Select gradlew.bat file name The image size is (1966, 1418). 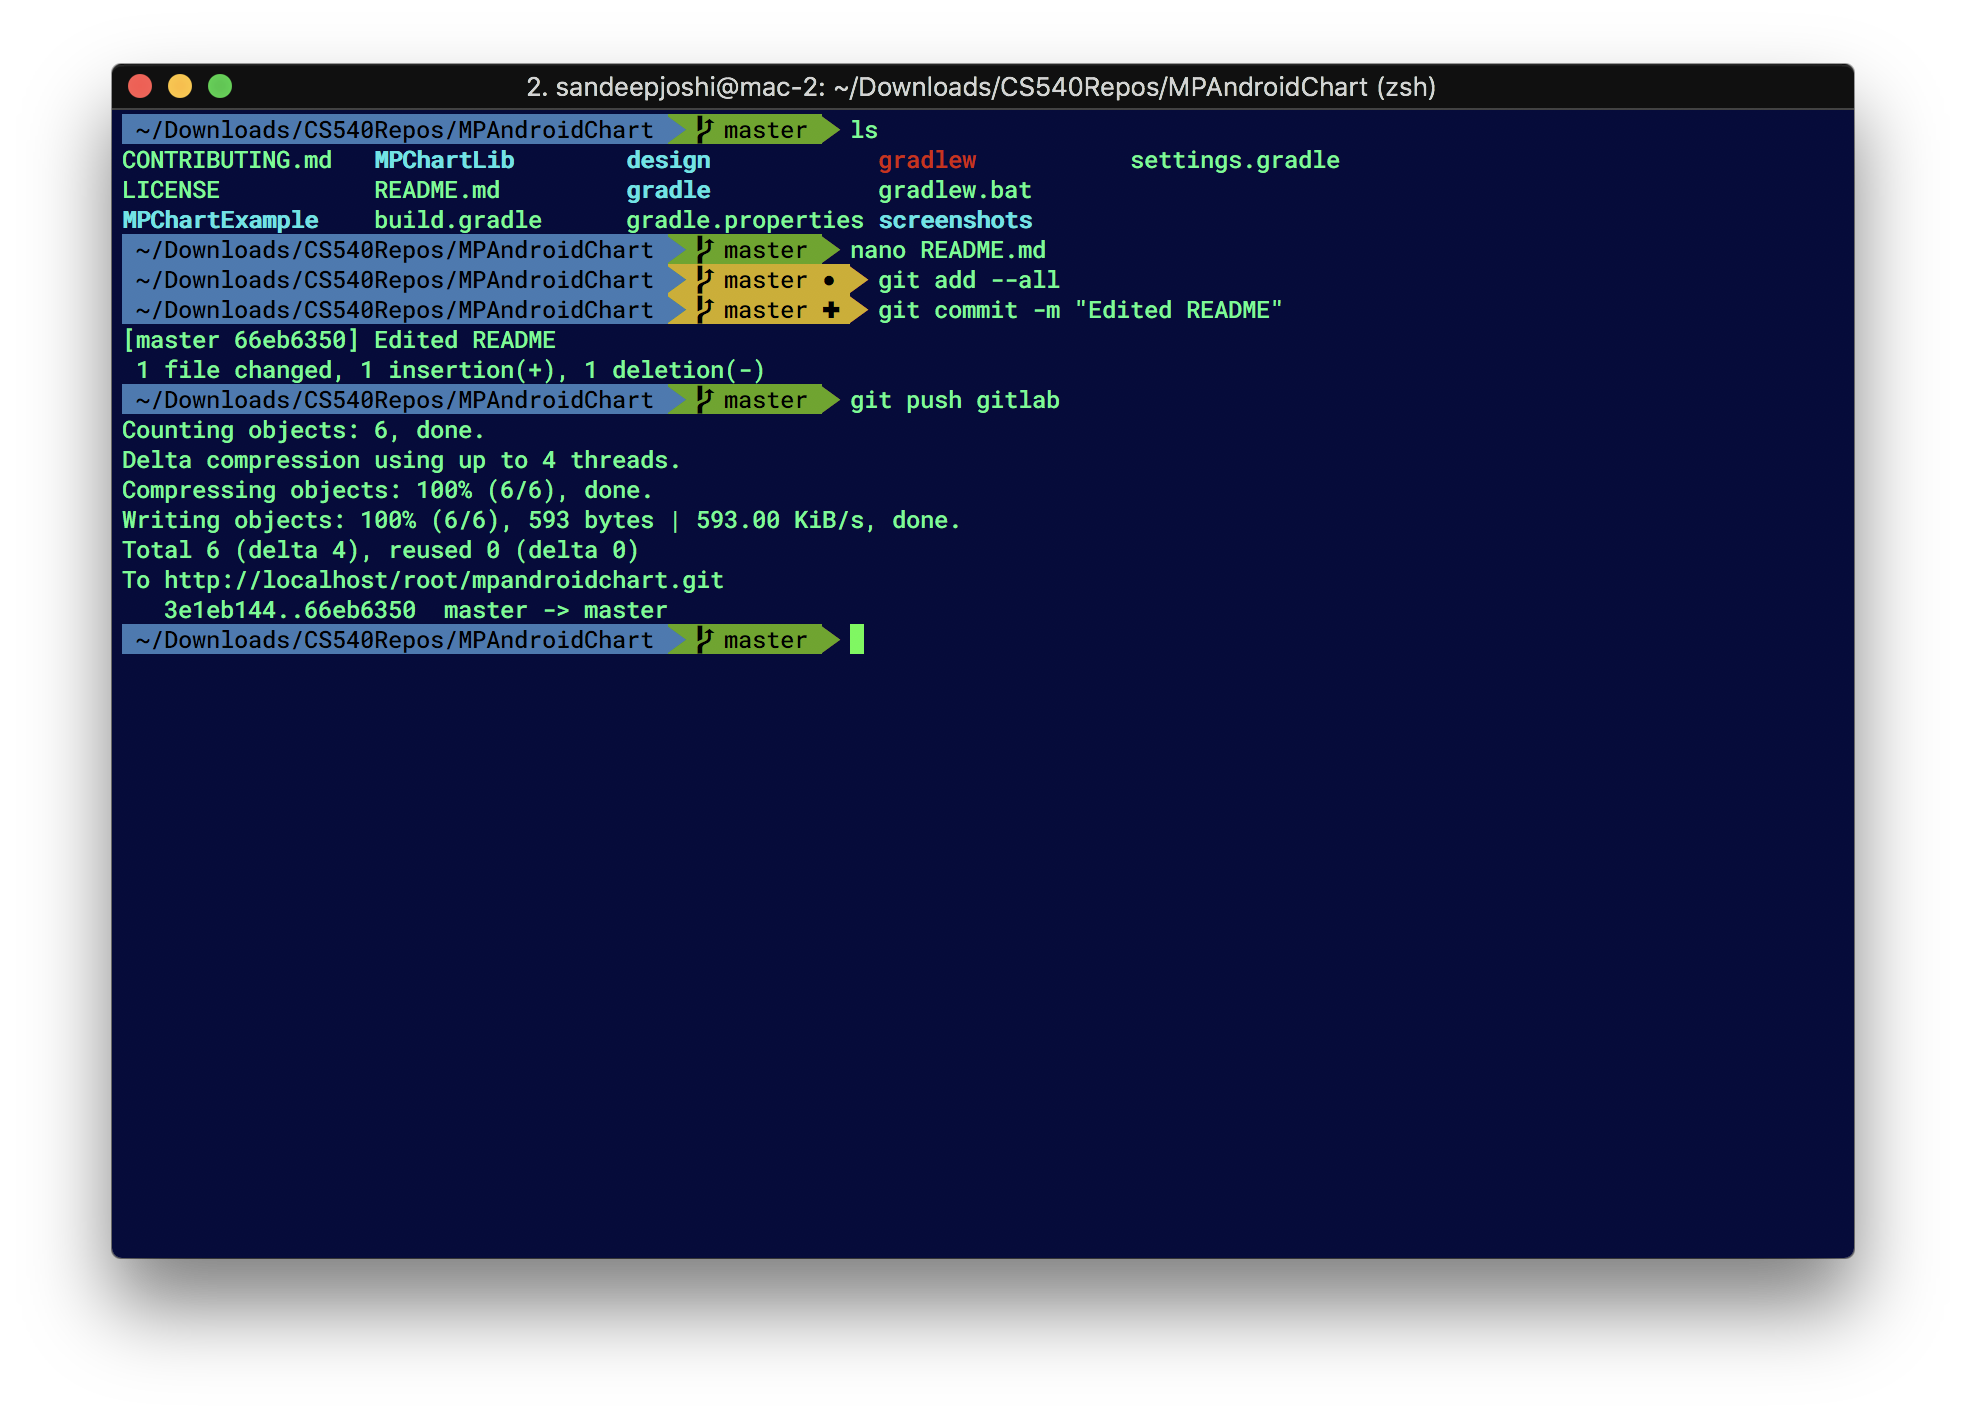955,190
